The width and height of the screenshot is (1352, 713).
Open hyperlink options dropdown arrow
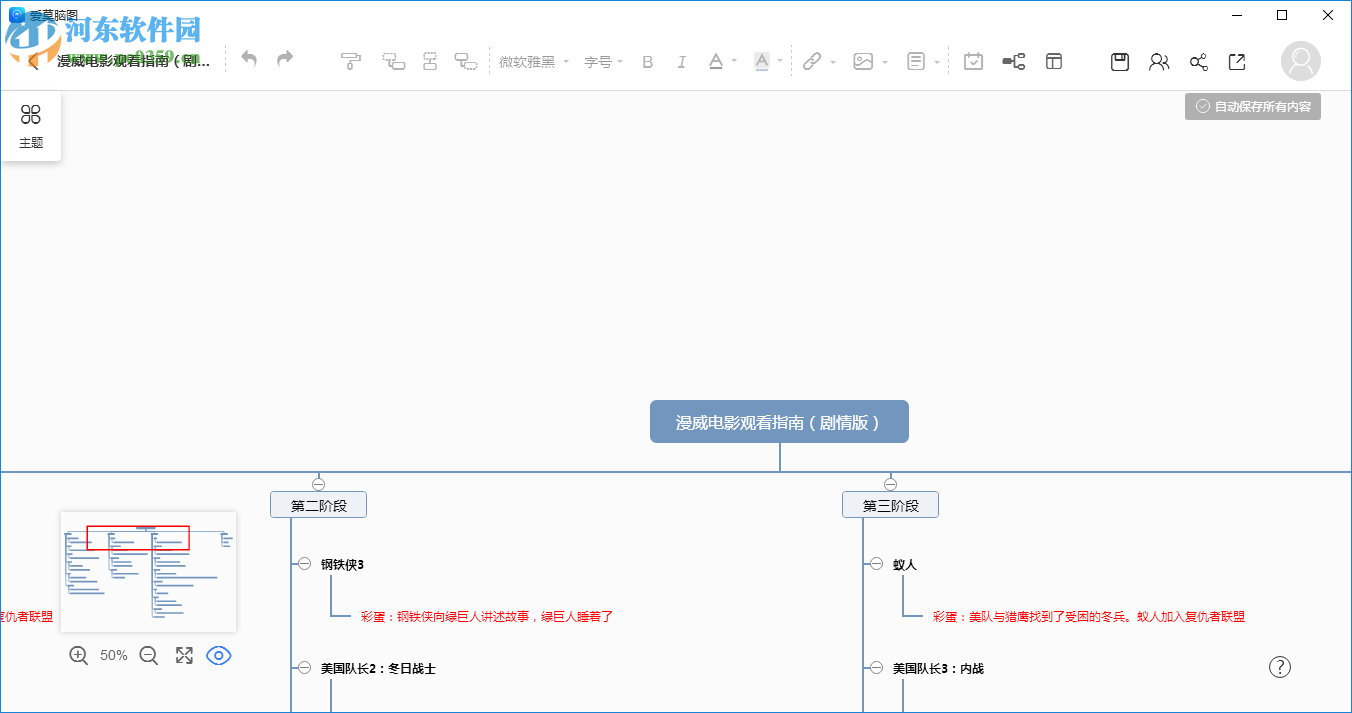tap(834, 62)
